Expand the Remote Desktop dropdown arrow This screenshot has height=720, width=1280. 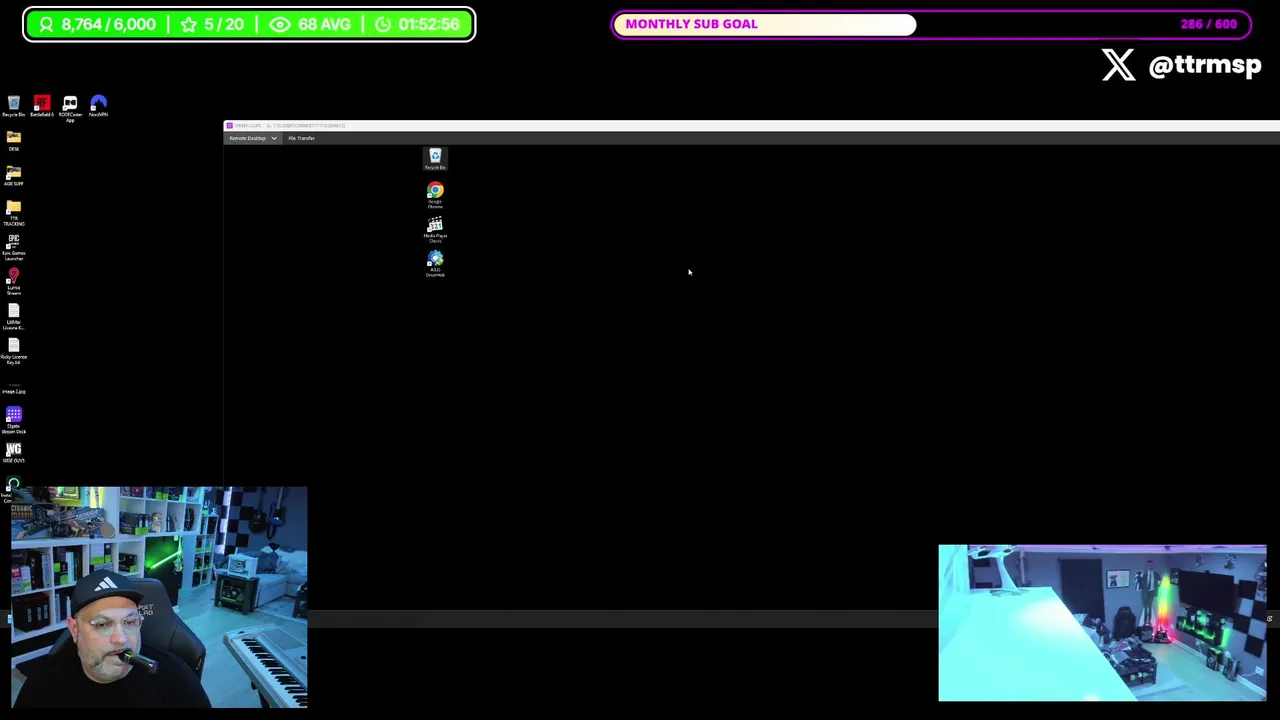[x=274, y=139]
